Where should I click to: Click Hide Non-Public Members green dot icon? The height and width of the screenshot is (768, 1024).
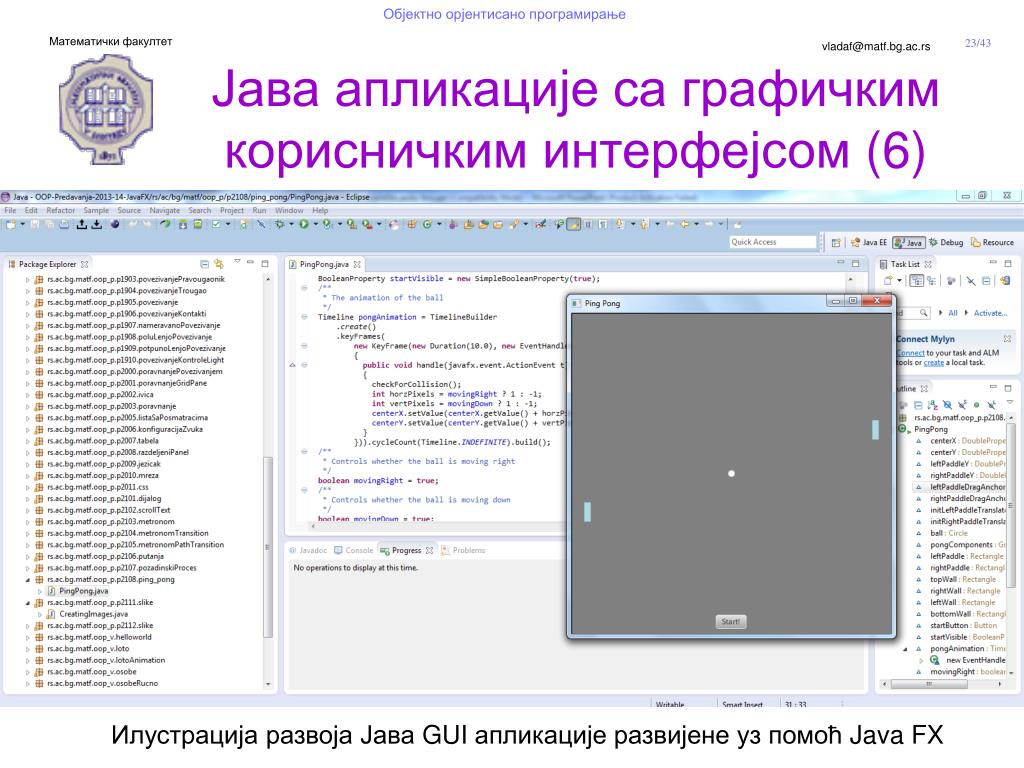tap(976, 405)
